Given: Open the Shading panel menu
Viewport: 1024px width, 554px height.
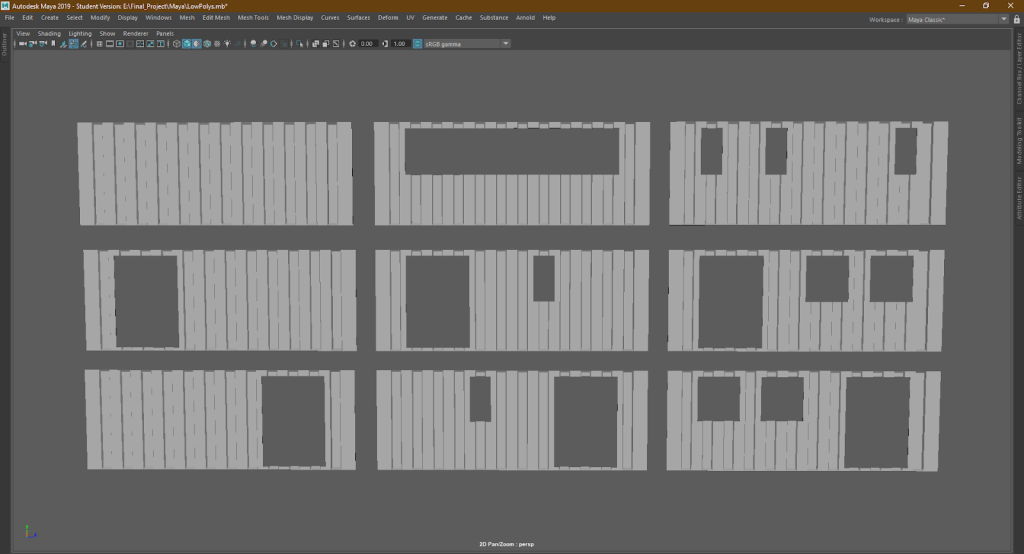Looking at the screenshot, I should pos(49,33).
